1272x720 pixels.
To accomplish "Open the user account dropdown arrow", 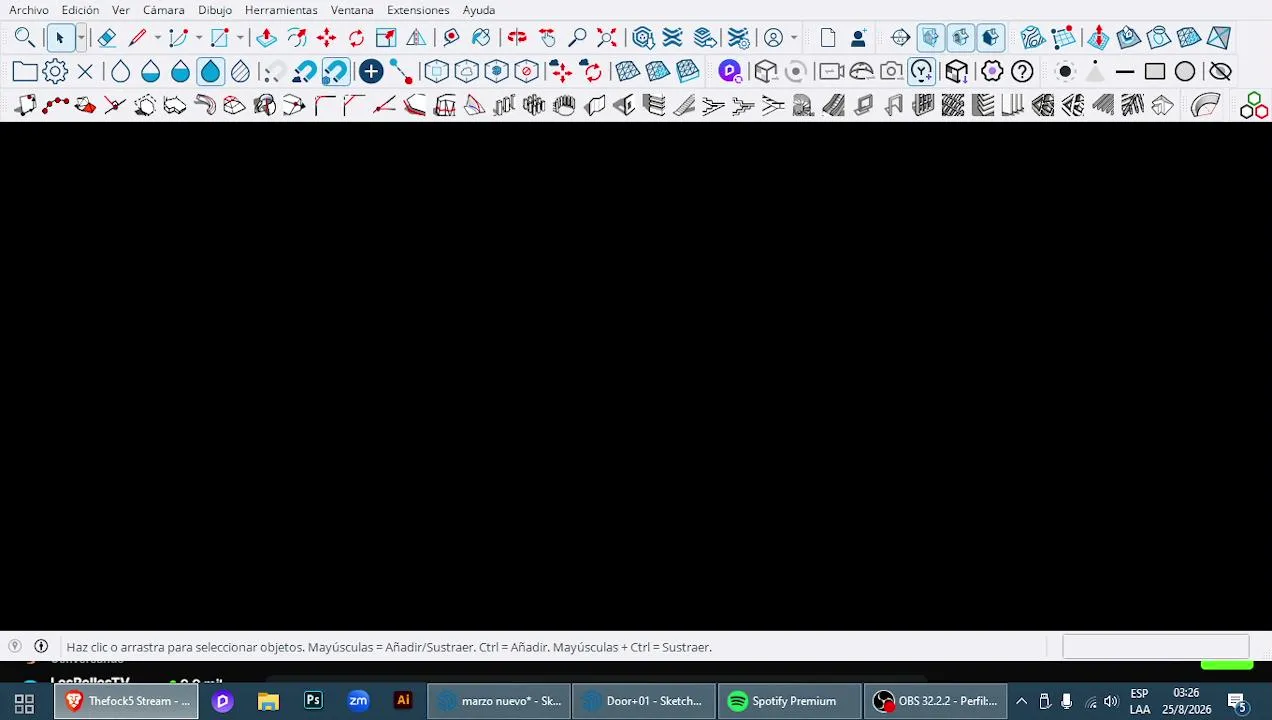I will 794,38.
